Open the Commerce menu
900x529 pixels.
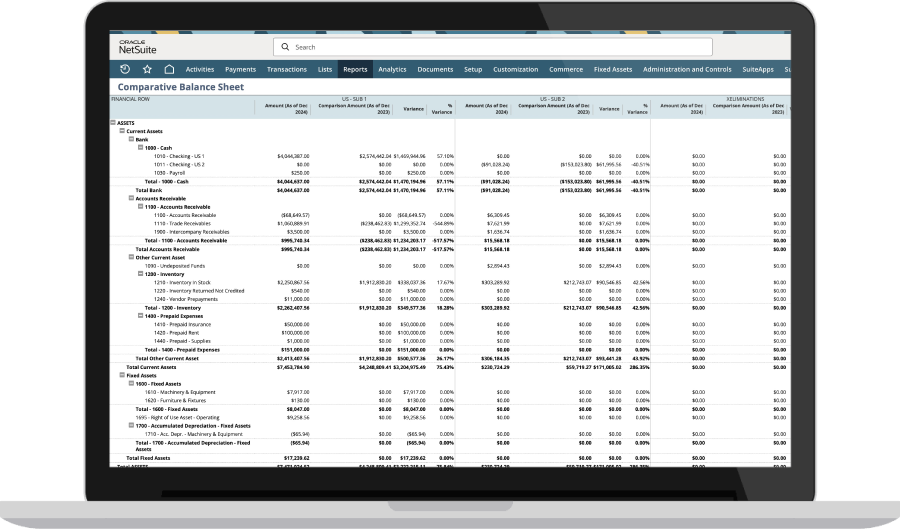coord(566,69)
